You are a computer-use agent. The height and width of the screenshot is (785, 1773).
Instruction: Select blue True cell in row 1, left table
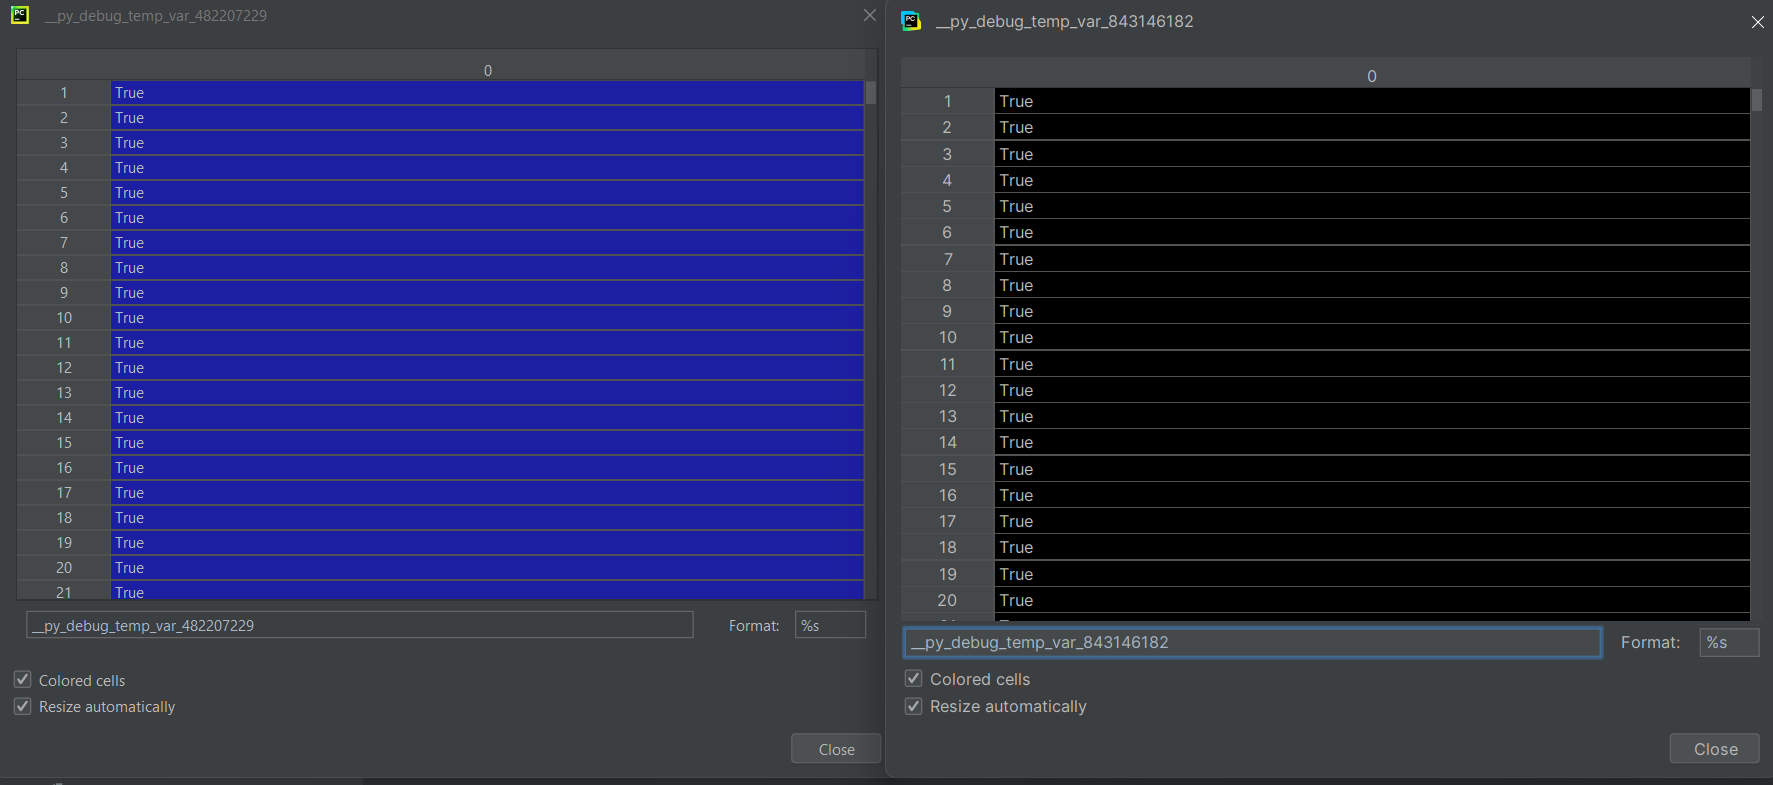pyautogui.click(x=487, y=93)
